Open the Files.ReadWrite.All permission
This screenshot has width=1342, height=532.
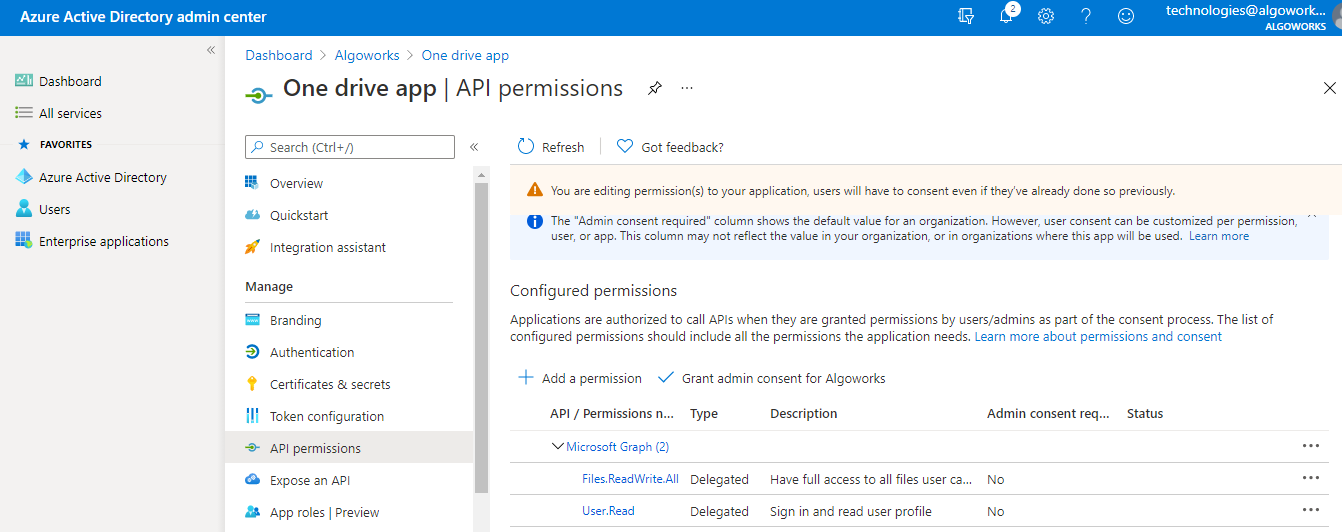tap(630, 479)
